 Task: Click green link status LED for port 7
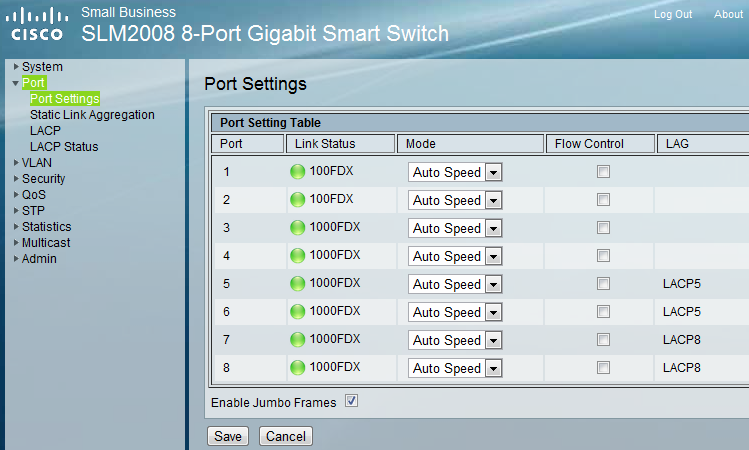(x=297, y=340)
